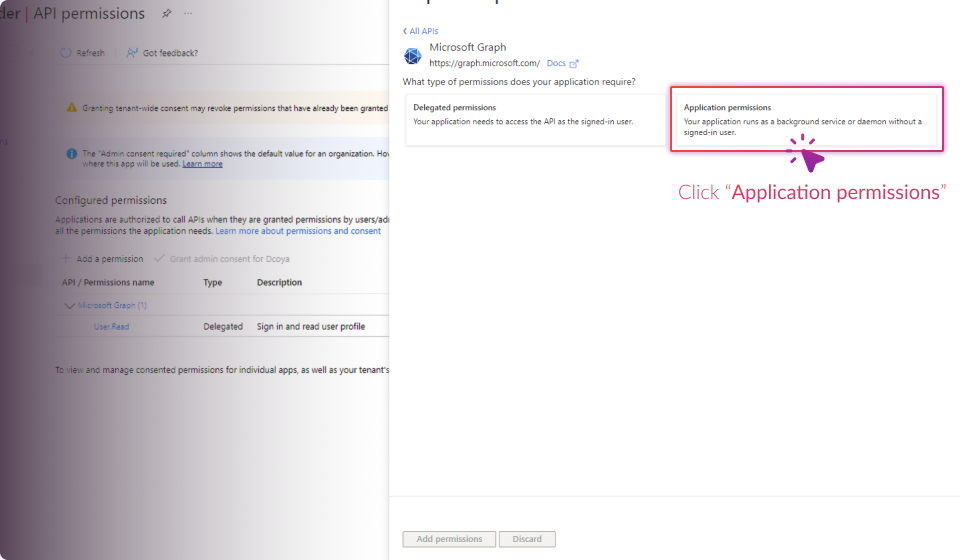Click the Add permissions button
The height and width of the screenshot is (560, 960).
click(x=449, y=539)
